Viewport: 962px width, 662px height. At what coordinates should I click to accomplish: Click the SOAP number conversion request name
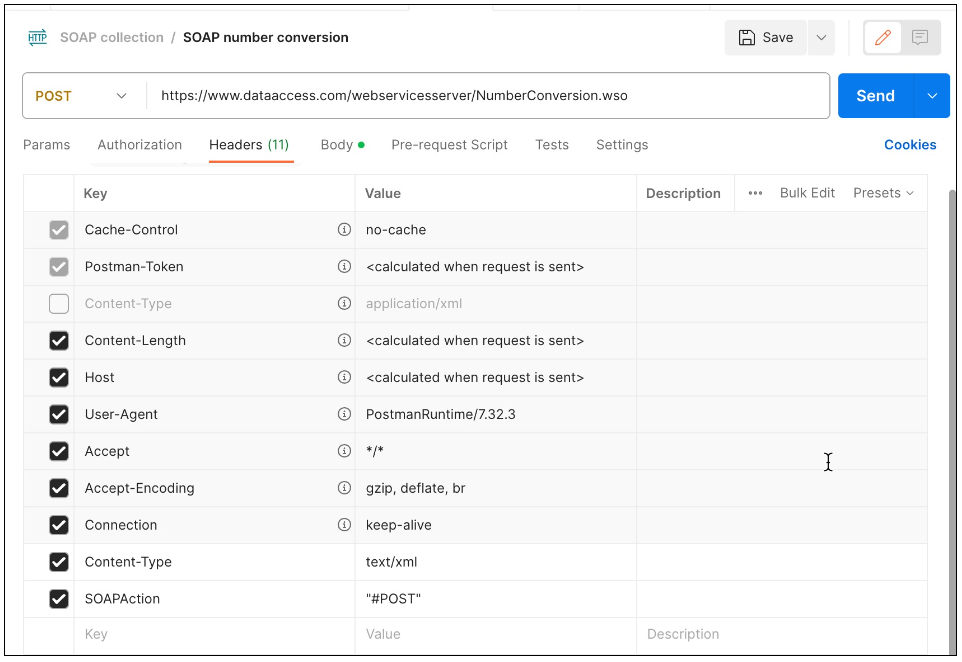coord(266,37)
